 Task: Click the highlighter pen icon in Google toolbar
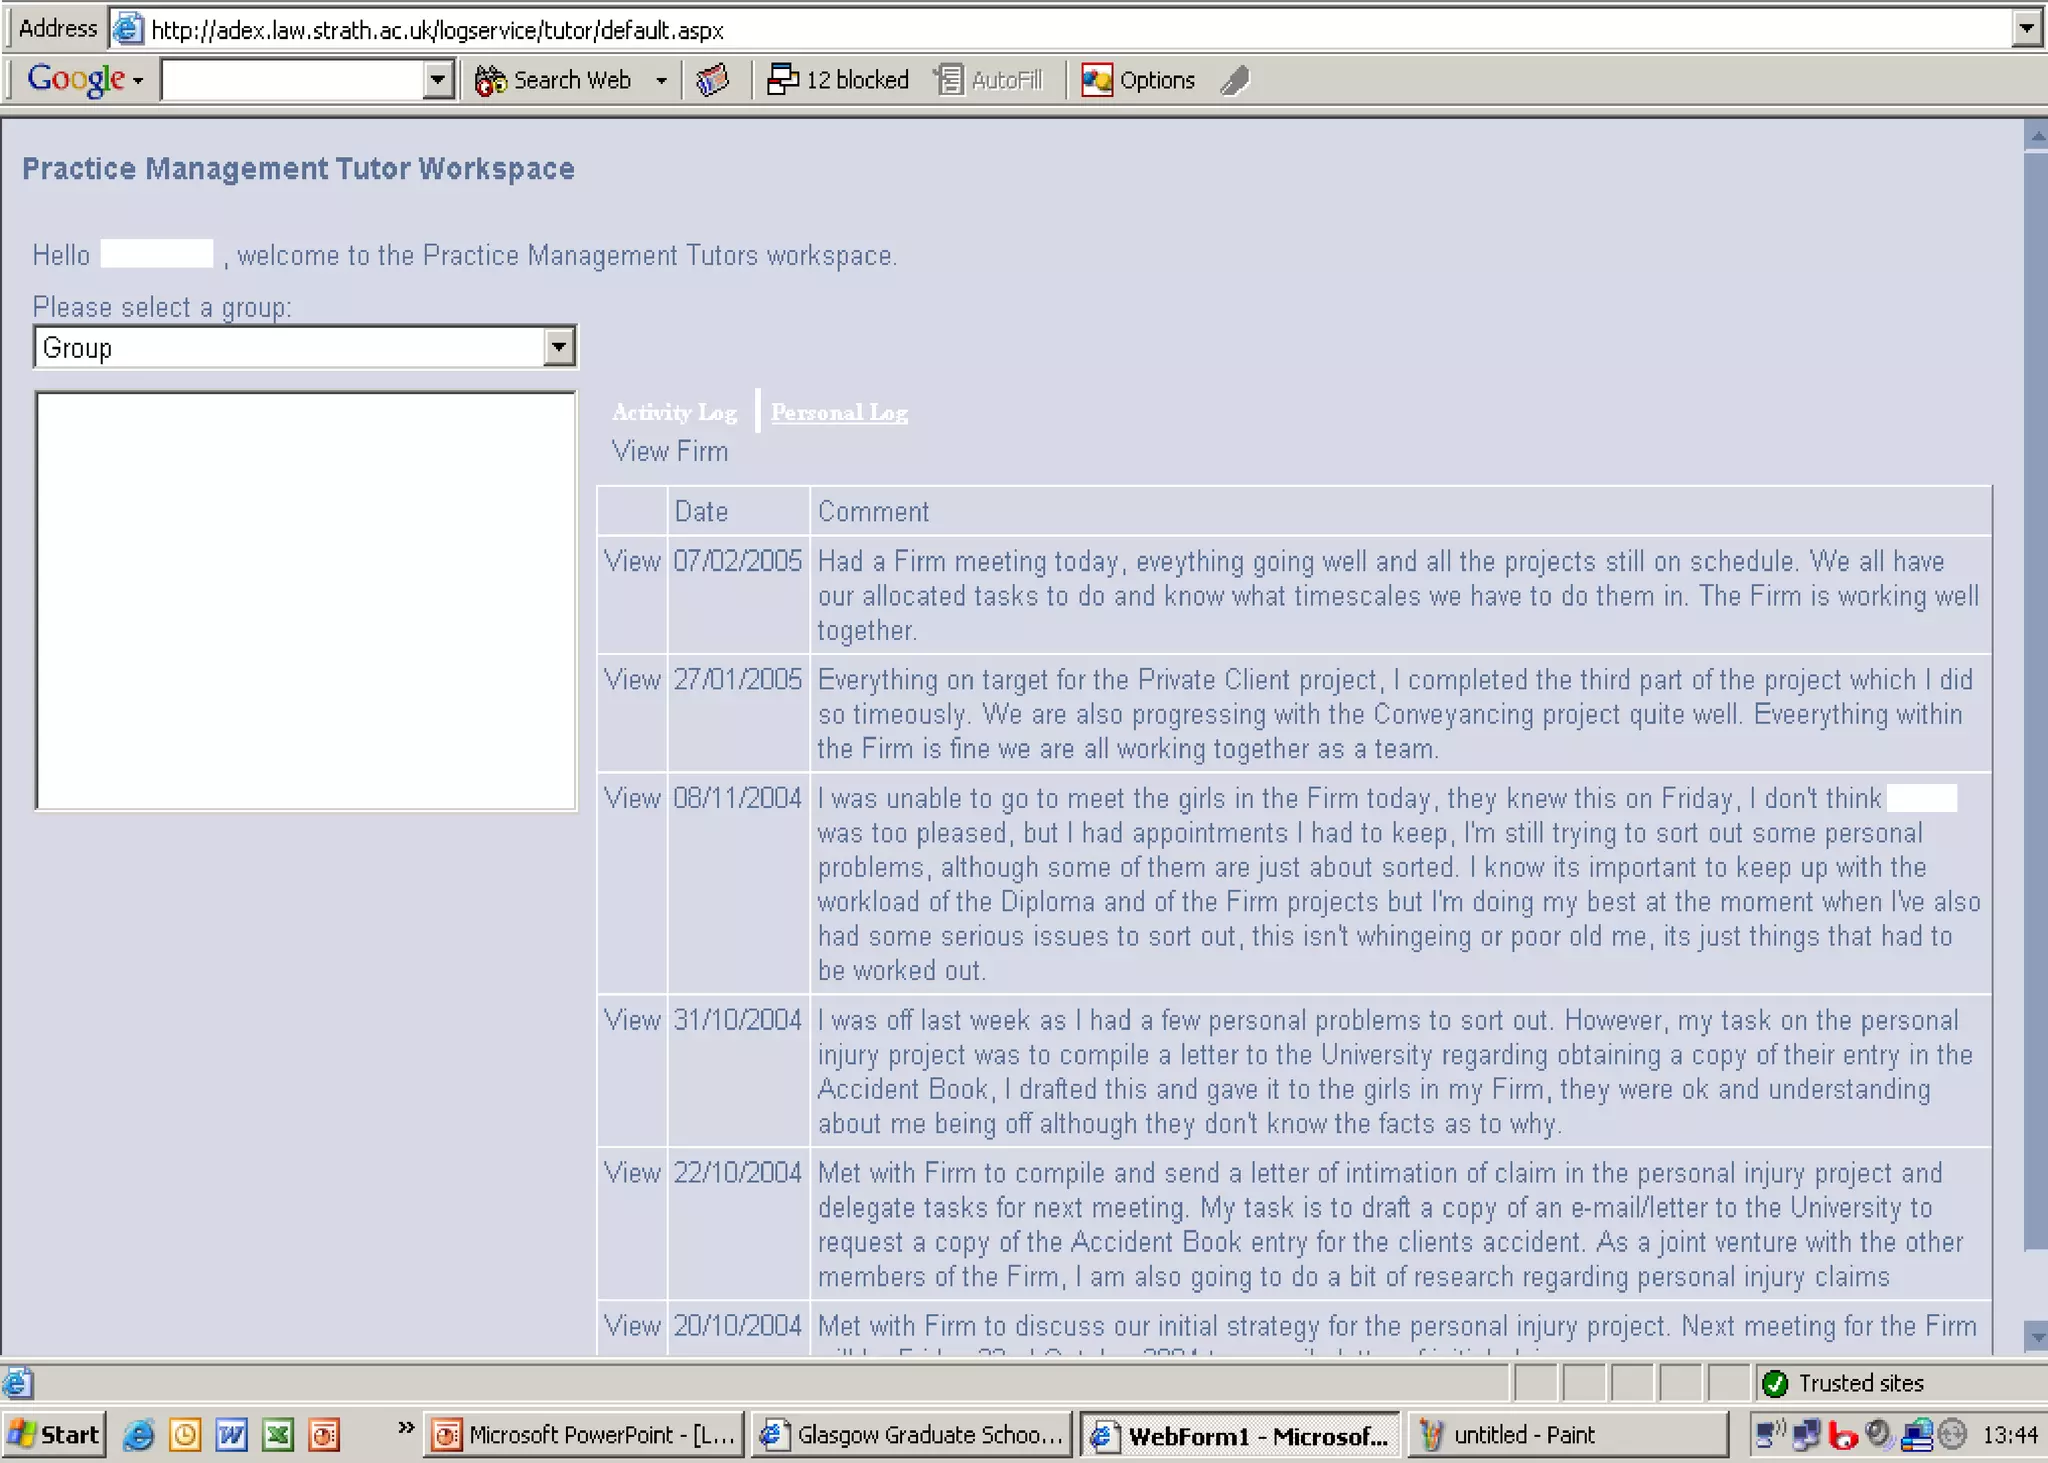[x=1236, y=80]
